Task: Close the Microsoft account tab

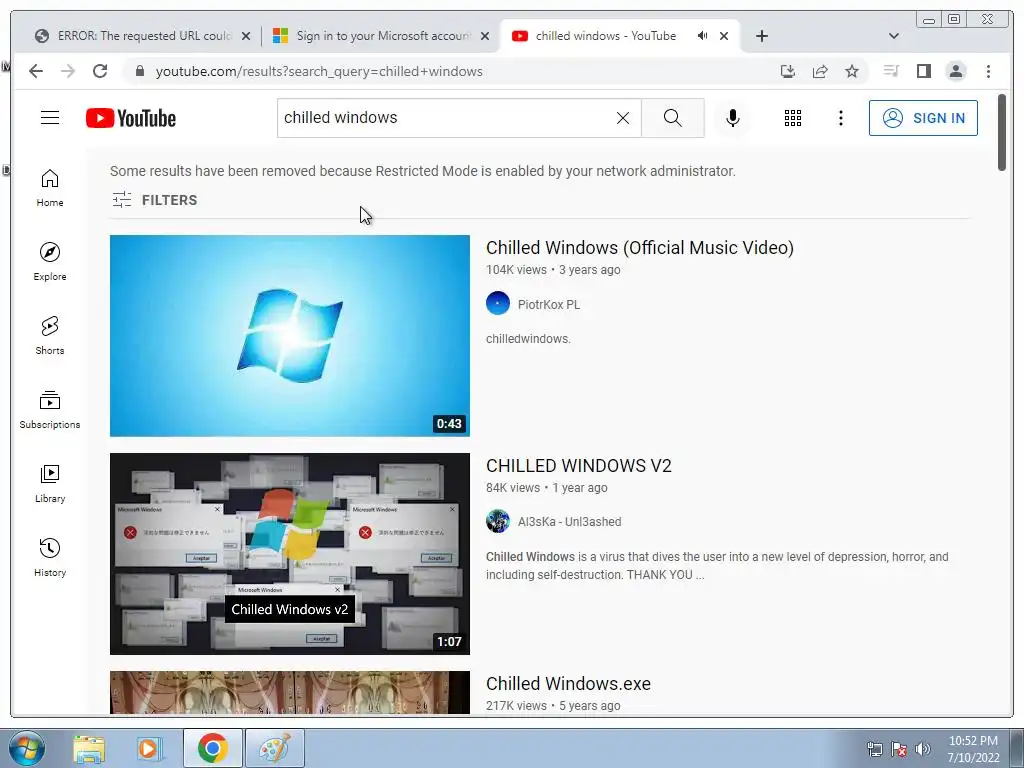Action: click(x=485, y=37)
